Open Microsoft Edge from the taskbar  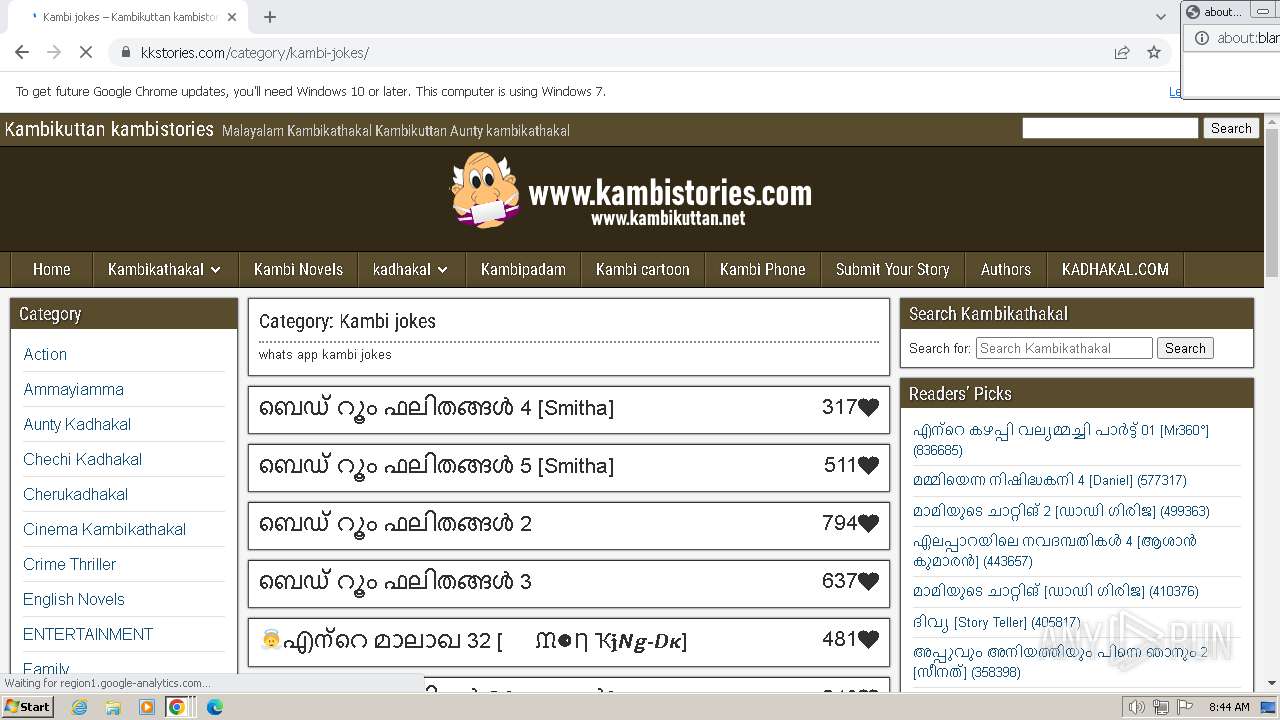click(215, 707)
